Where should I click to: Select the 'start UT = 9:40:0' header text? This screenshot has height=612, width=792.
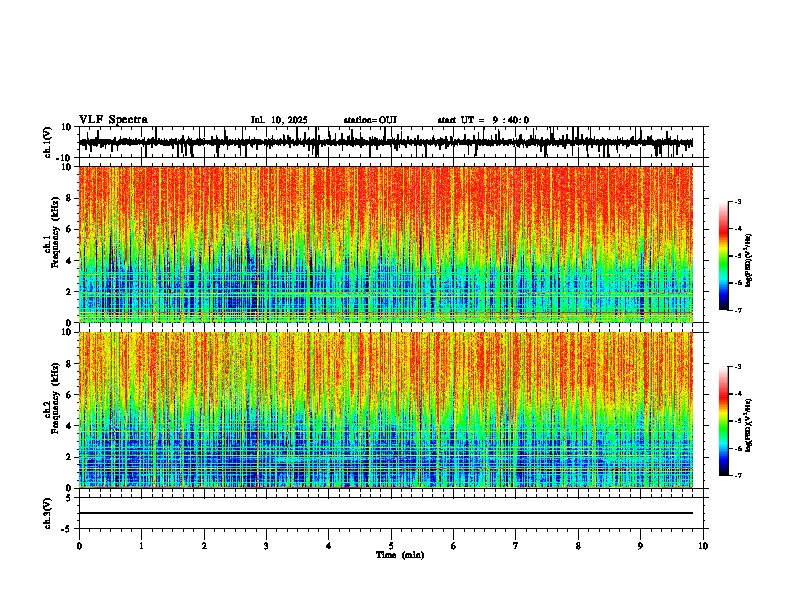[483, 120]
